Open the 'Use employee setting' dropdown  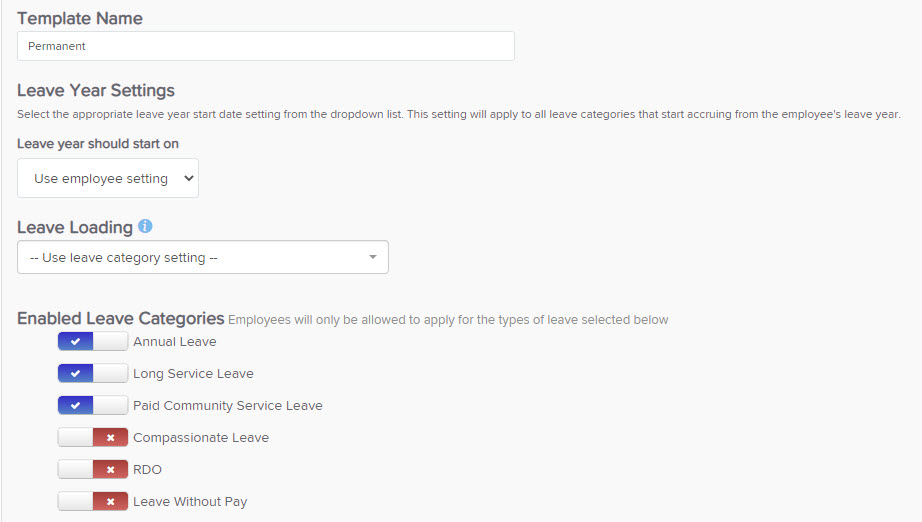pyautogui.click(x=108, y=178)
